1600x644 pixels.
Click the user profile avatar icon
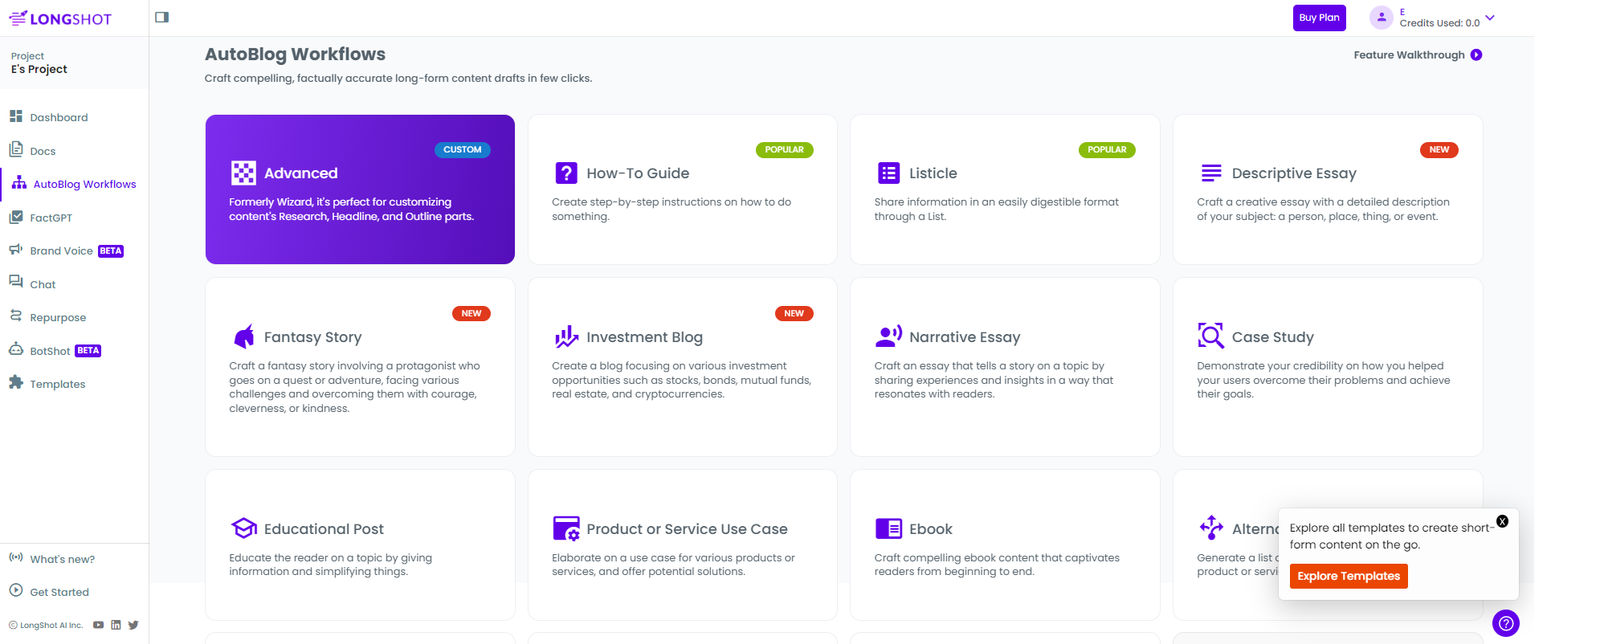(1381, 17)
